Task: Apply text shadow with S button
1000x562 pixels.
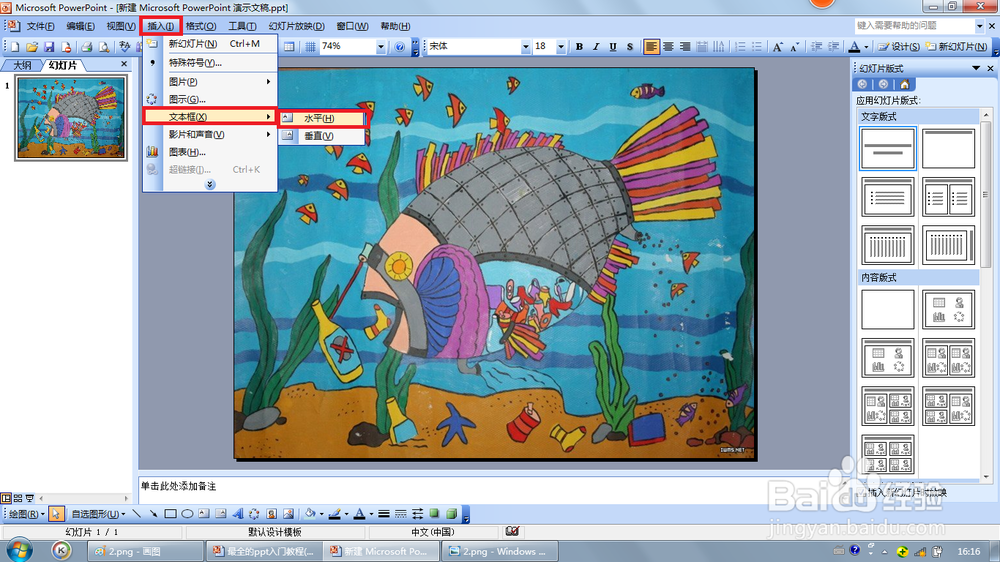Action: [629, 47]
